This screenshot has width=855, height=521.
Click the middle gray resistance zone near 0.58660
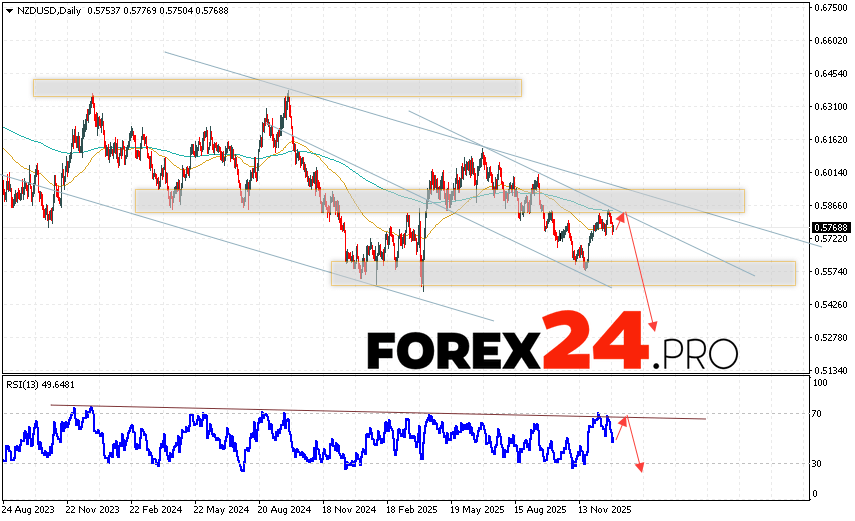click(440, 200)
